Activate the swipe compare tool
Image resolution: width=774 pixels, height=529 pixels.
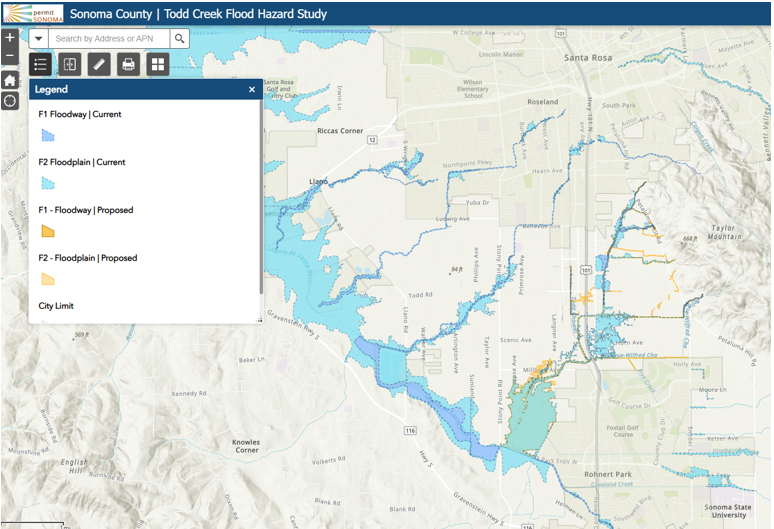pyautogui.click(x=69, y=65)
